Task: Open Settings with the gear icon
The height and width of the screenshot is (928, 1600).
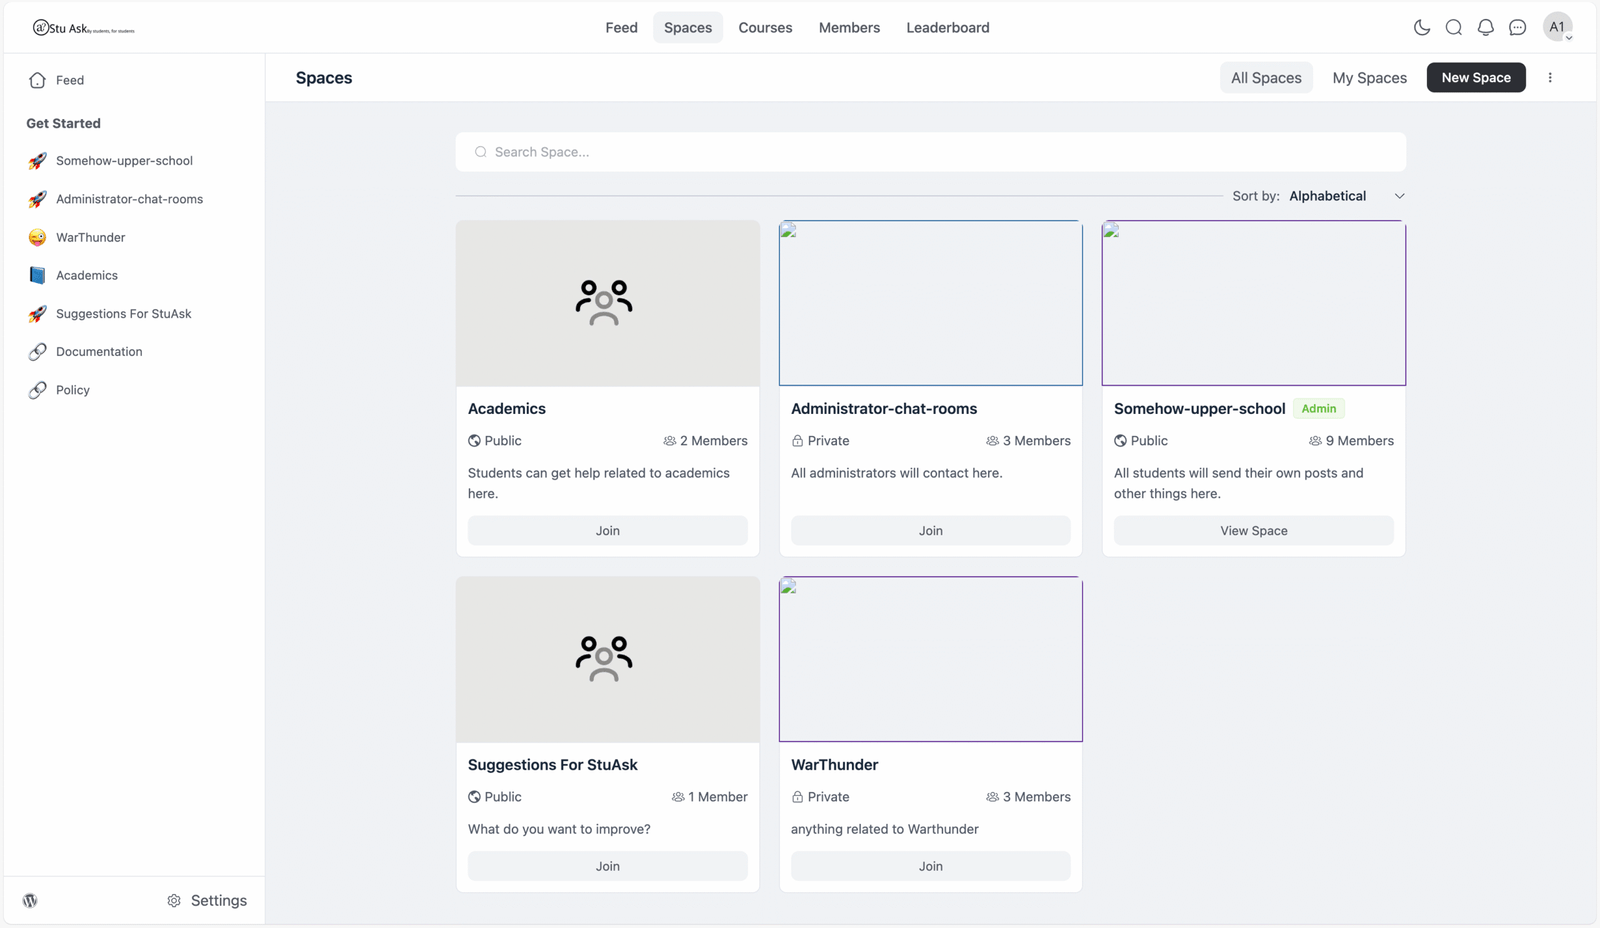Action: (174, 900)
